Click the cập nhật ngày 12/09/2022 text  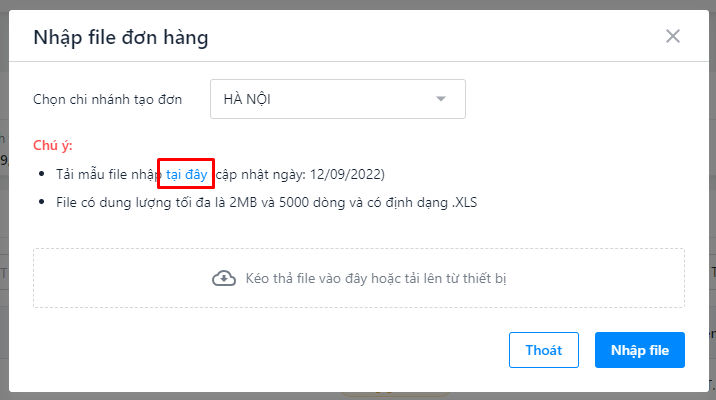pos(300,174)
